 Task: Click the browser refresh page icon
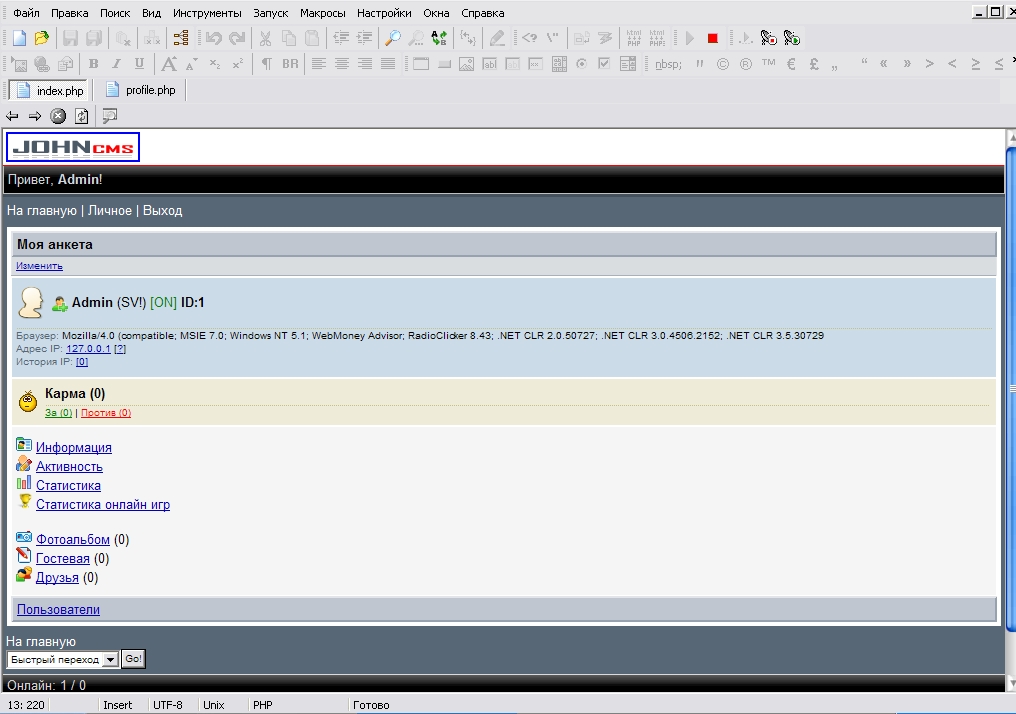pos(82,116)
